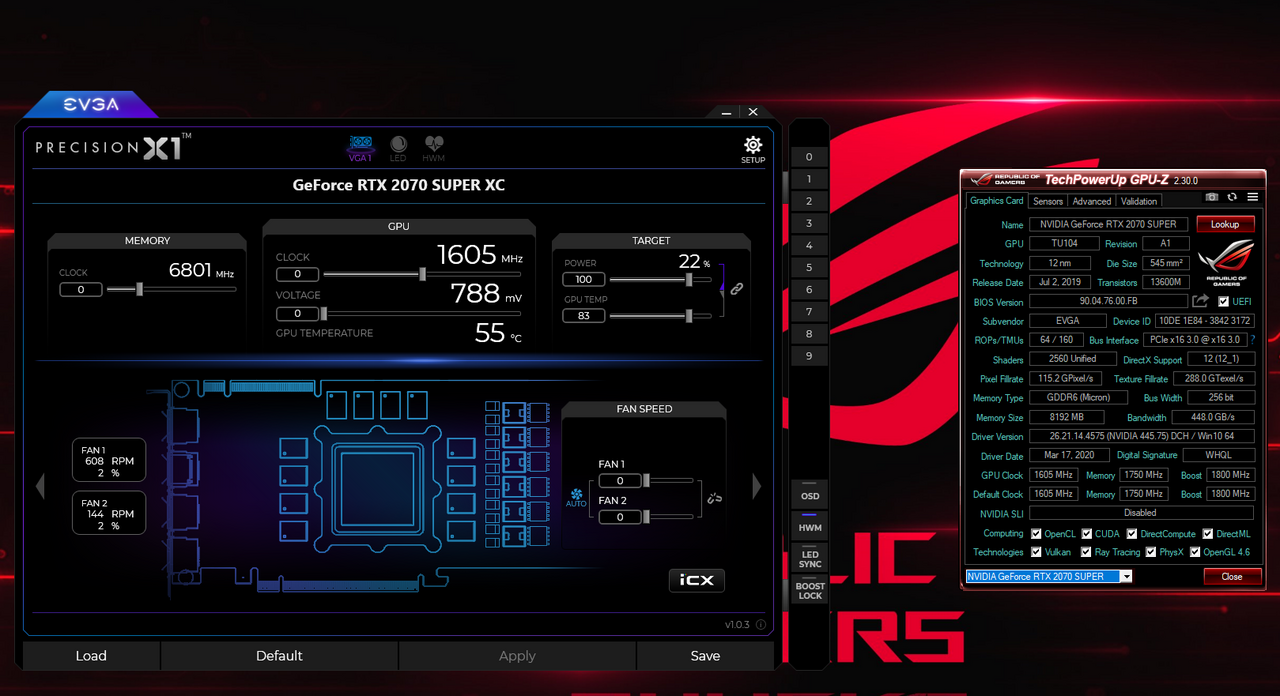Click the left arrow beside fan readouts
Viewport: 1280px width, 696px height.
point(41,487)
